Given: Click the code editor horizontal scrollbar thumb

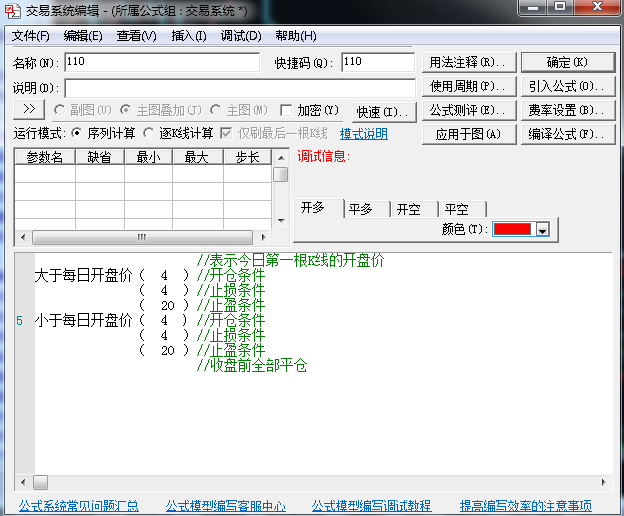Looking at the screenshot, I should pyautogui.click(x=40, y=483).
